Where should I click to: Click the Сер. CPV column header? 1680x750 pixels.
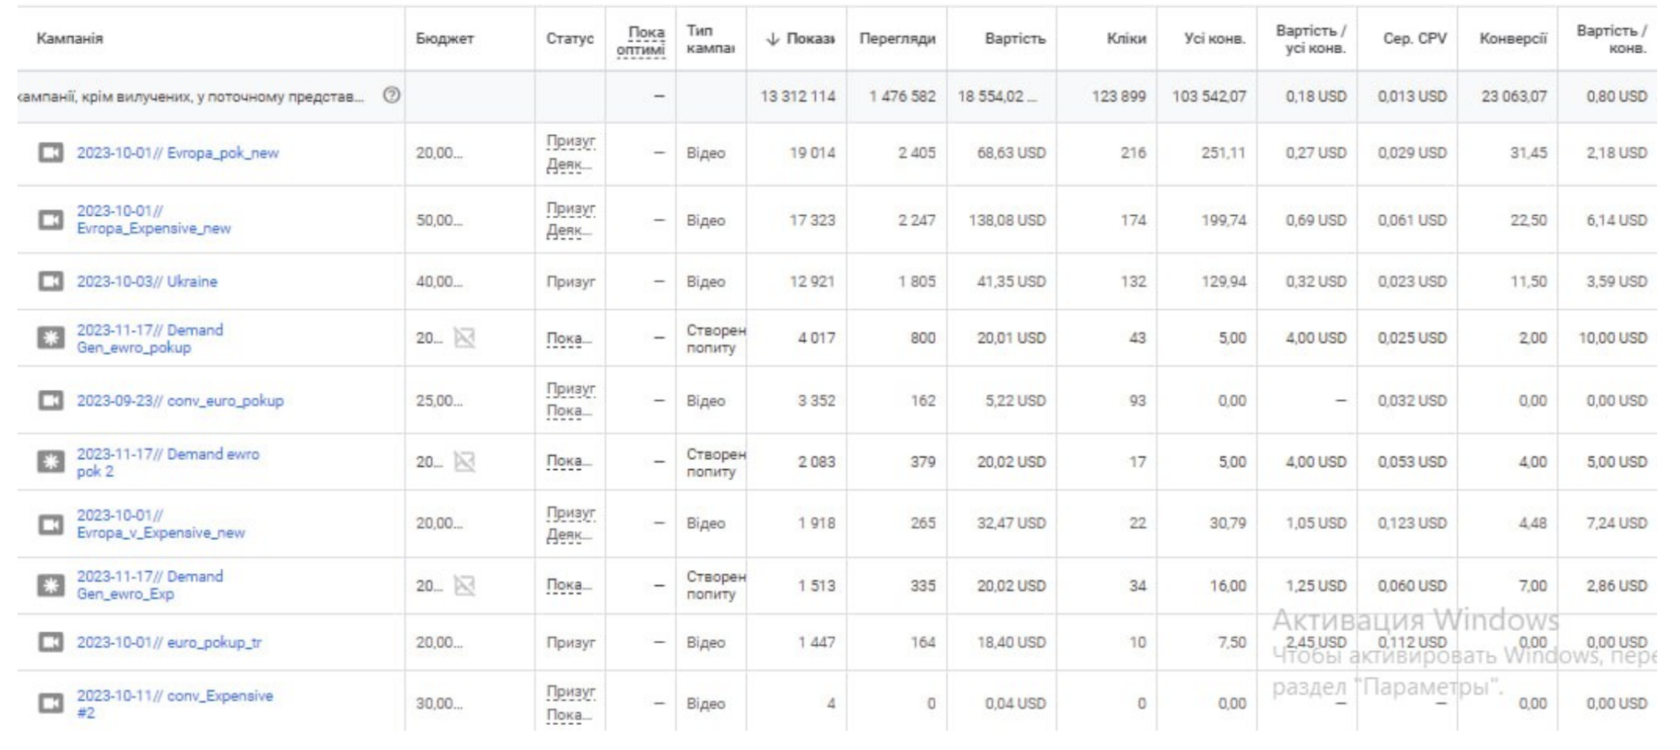click(x=1414, y=39)
